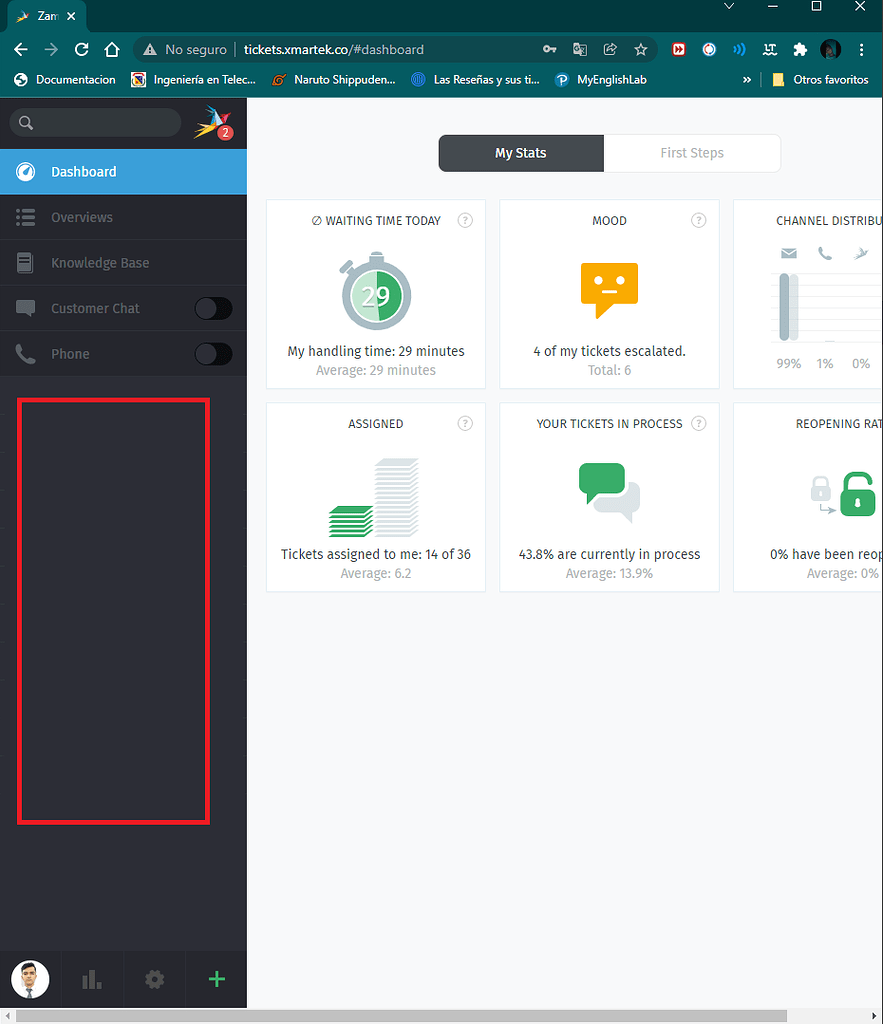The image size is (883, 1024).
Task: Open the Chrome three-dot menu
Action: coord(862,49)
